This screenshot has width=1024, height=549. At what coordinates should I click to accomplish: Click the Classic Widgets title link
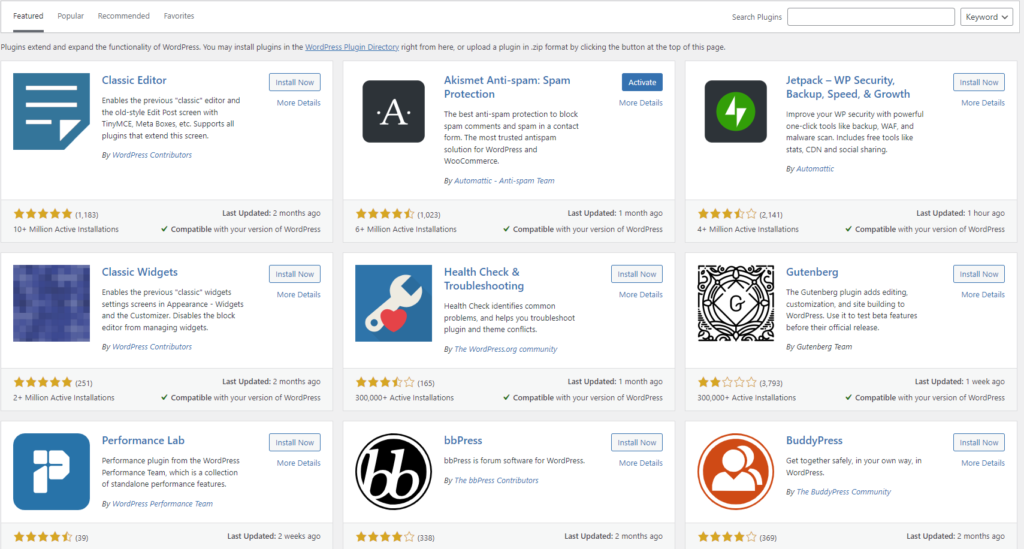point(140,272)
